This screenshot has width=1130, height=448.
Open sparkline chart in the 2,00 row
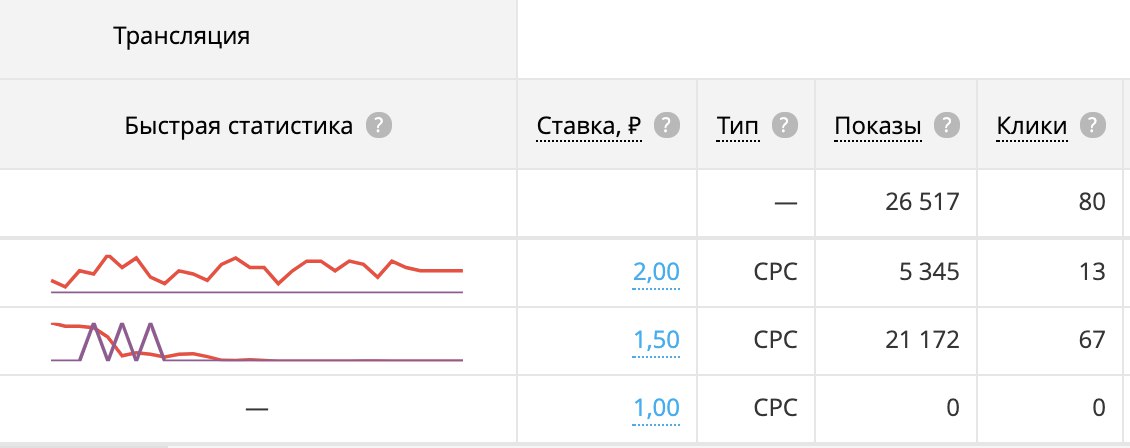click(257, 274)
